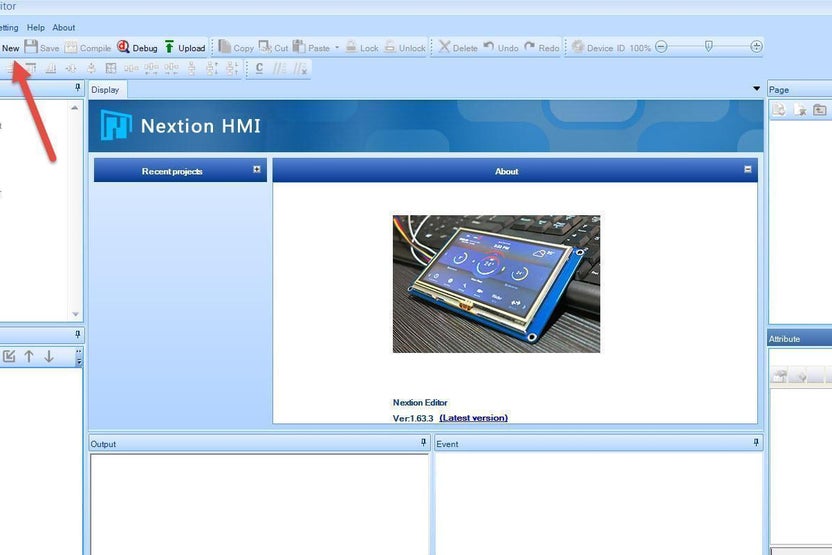Click inside the Event code area
The width and height of the screenshot is (832, 555).
(599, 503)
